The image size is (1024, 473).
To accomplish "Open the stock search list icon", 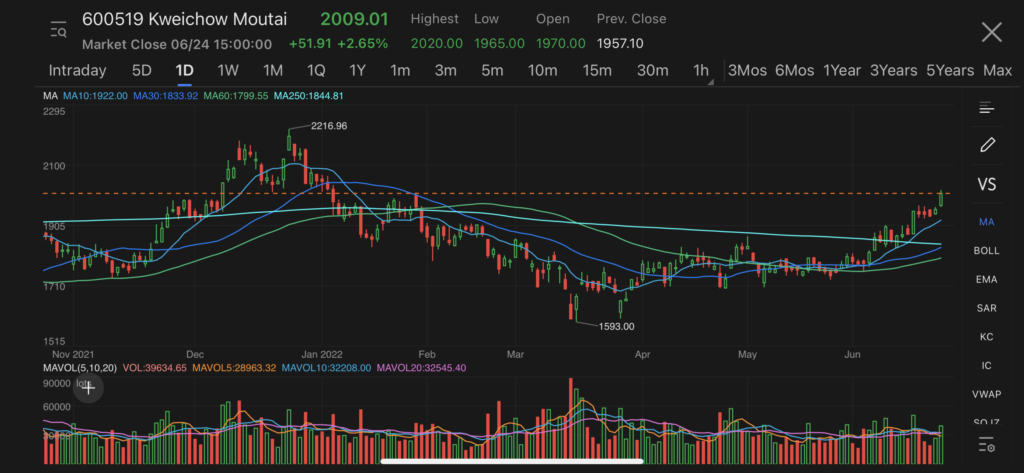I will (x=58, y=29).
